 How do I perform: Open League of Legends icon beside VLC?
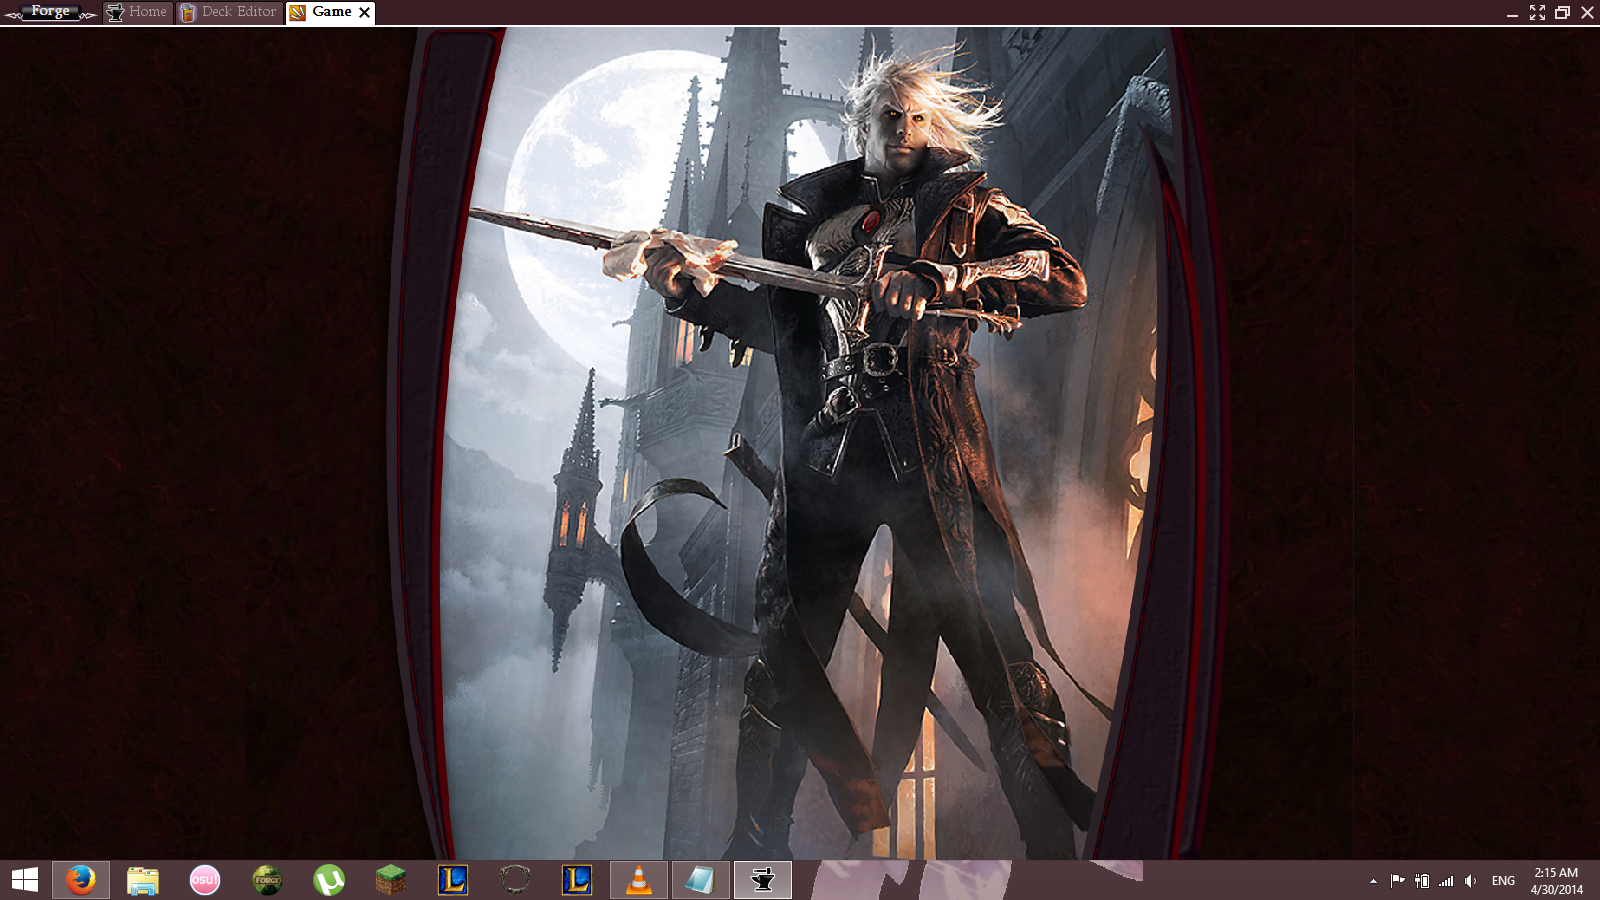[577, 880]
